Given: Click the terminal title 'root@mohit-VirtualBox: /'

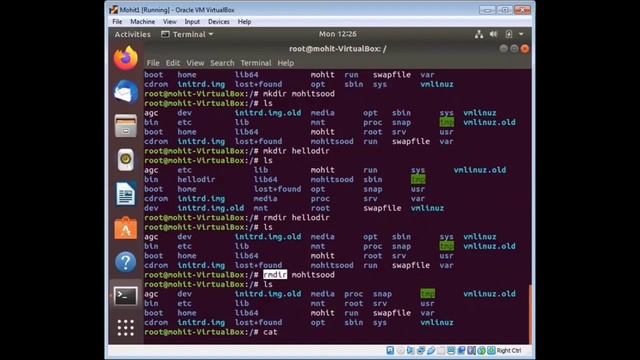Looking at the screenshot, I should pos(338,49).
